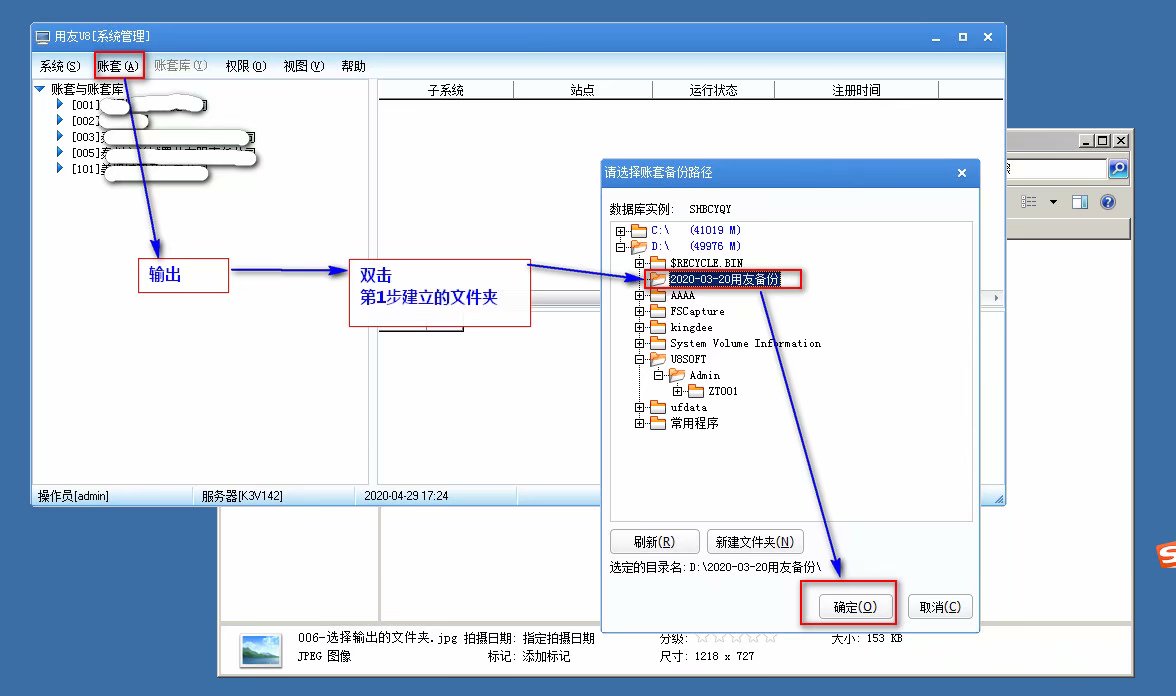Screen dimensions: 1176x696
Task: Collapse the D:\ drive node
Action: [621, 247]
